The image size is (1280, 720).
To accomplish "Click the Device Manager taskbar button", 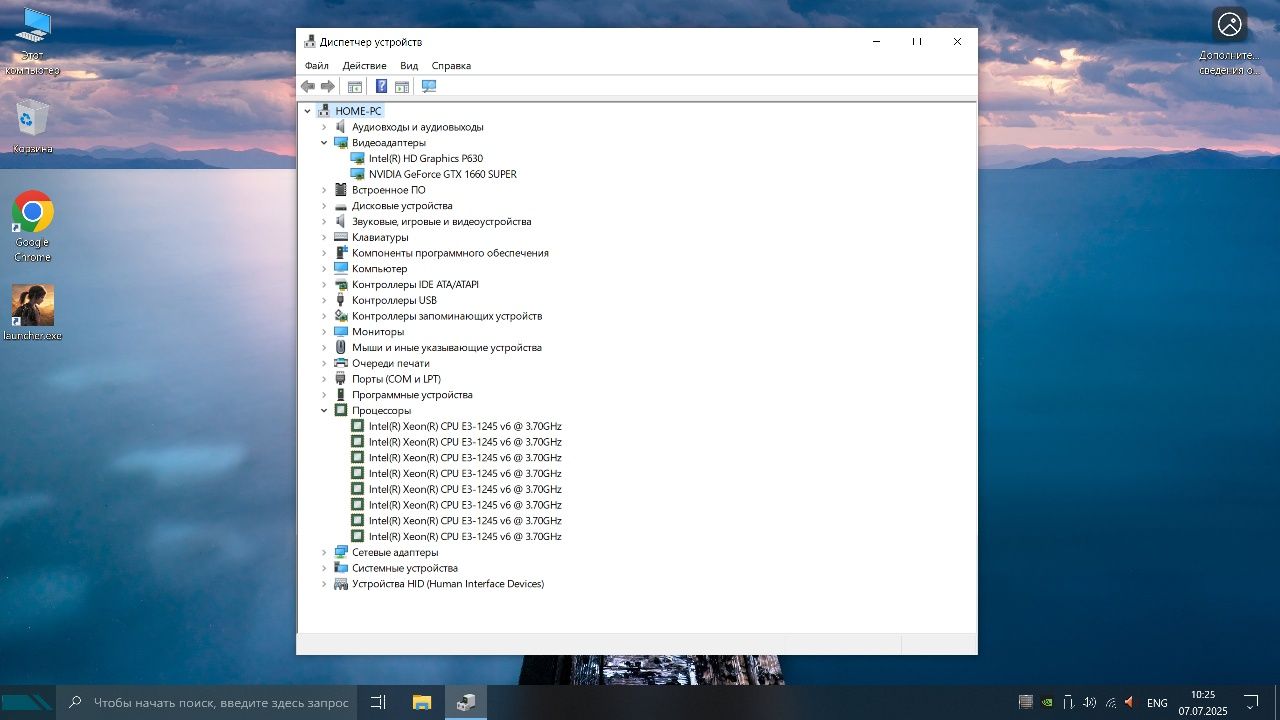I will (x=466, y=702).
